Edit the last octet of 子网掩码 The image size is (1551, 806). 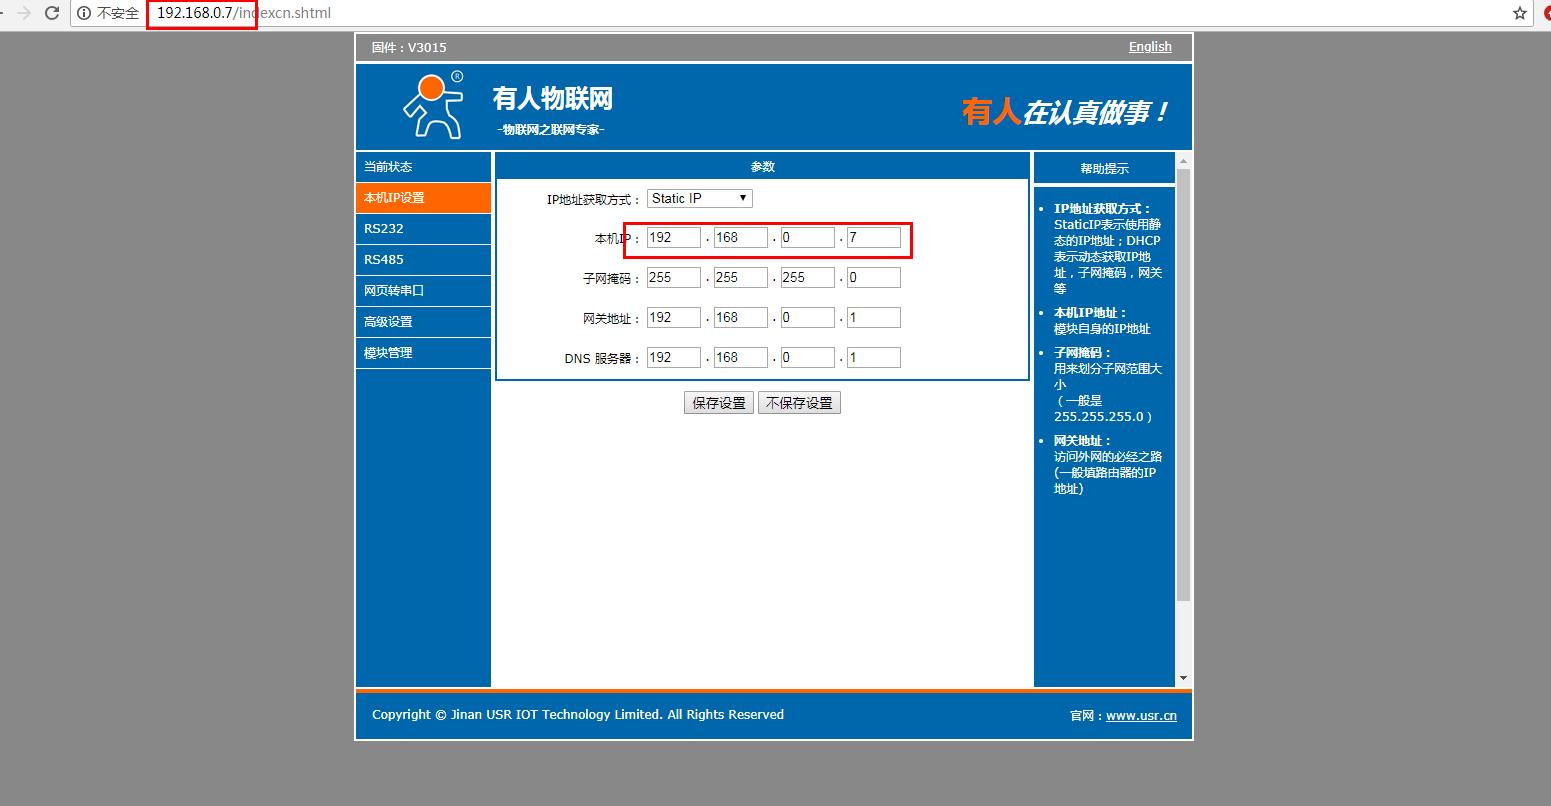874,278
